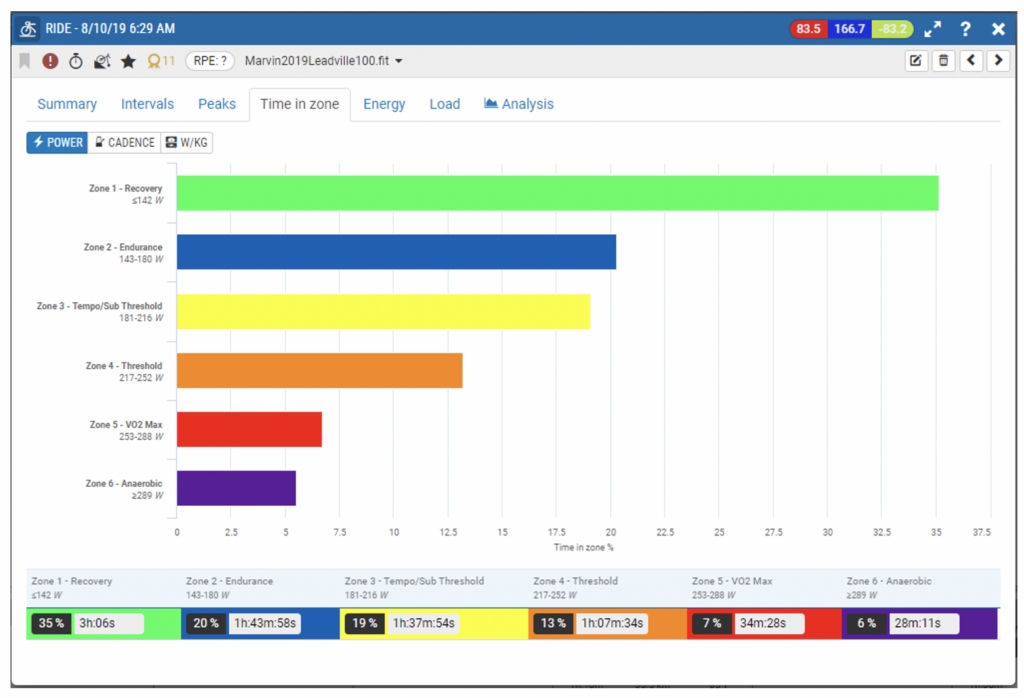
Task: Click the 28m:11s time value
Action: tap(924, 623)
